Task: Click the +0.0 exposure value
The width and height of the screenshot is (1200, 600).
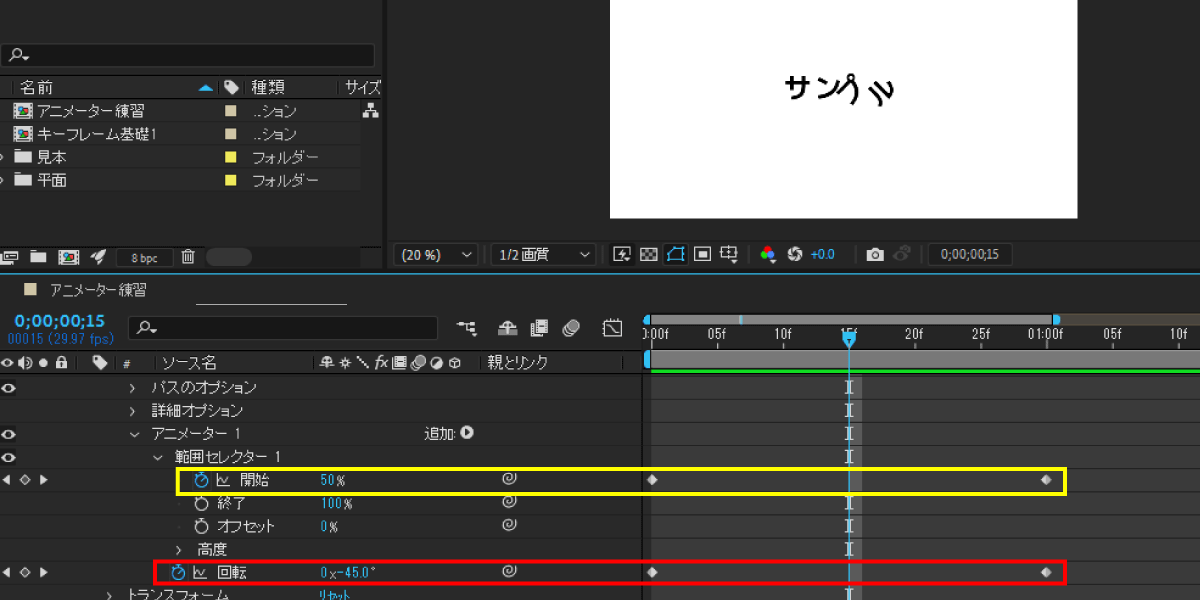Action: click(822, 255)
